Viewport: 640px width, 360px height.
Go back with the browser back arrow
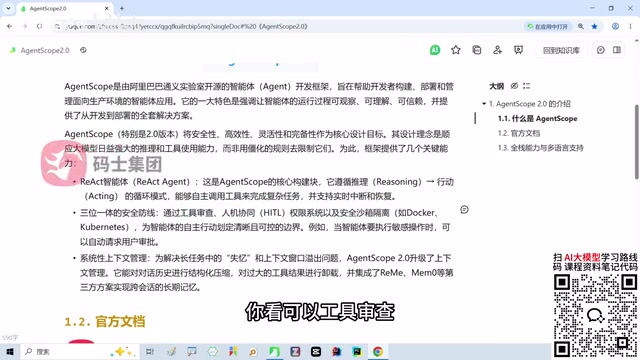tap(9, 27)
